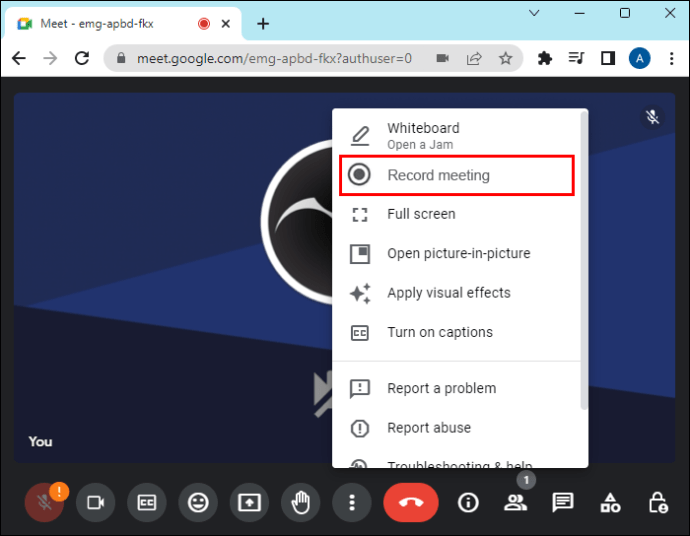Open the Chrome three-dot menu
This screenshot has width=690, height=536.
coord(672,58)
